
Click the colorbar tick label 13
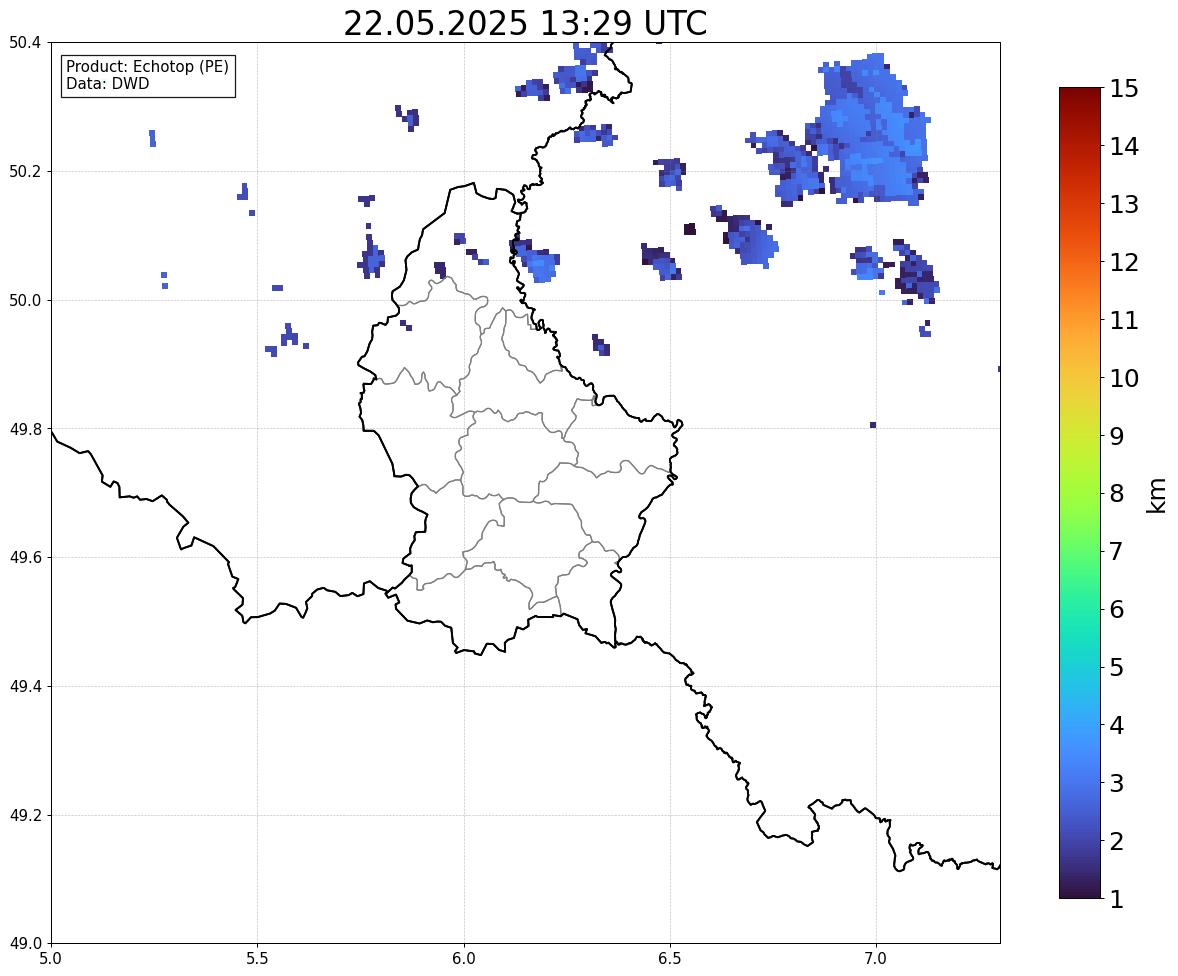1124,204
